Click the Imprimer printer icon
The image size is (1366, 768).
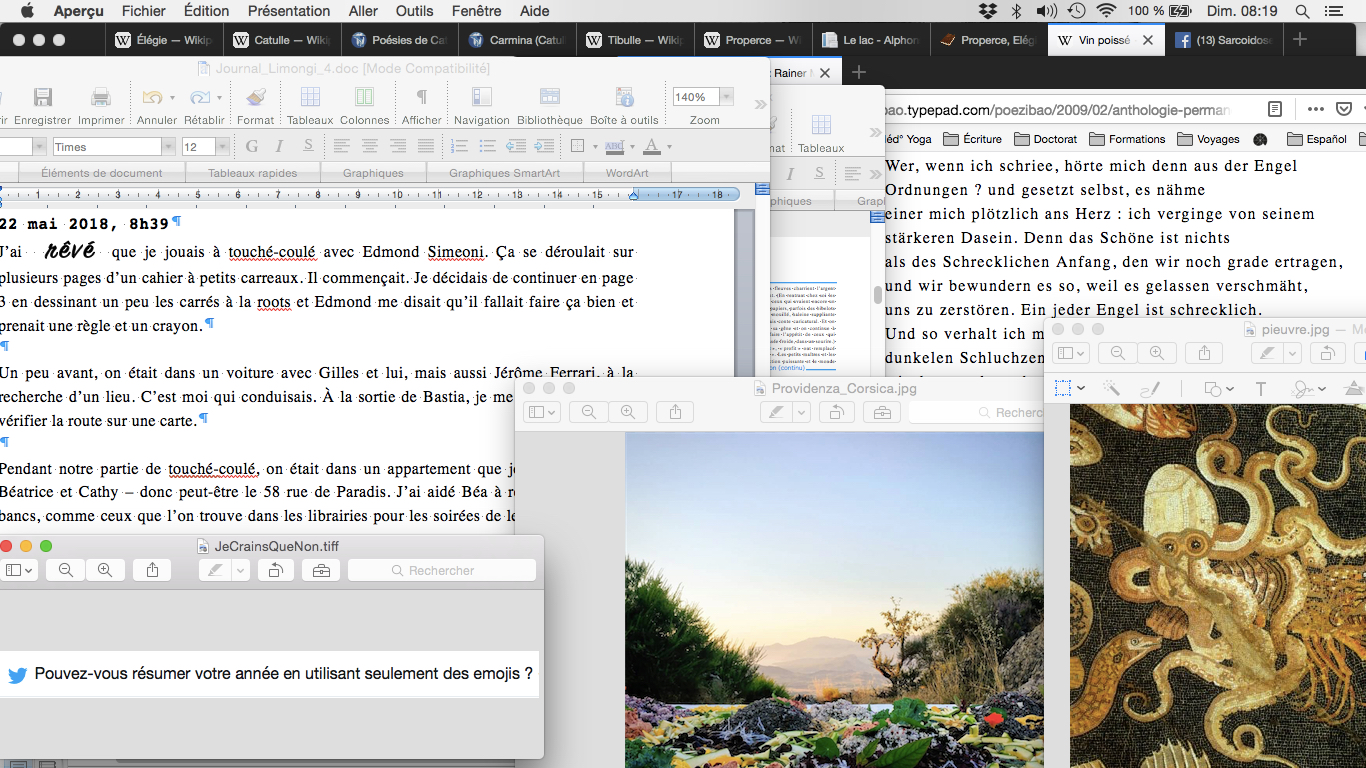click(x=100, y=98)
